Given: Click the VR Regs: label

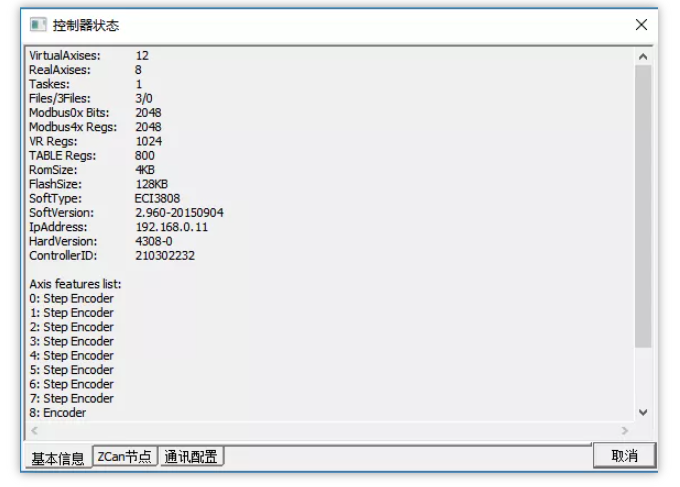Looking at the screenshot, I should pyautogui.click(x=53, y=141).
